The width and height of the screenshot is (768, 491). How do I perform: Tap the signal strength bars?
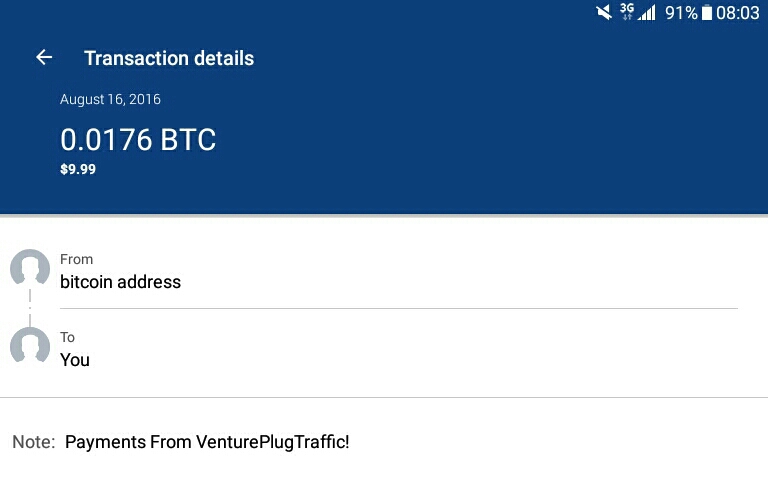[648, 13]
